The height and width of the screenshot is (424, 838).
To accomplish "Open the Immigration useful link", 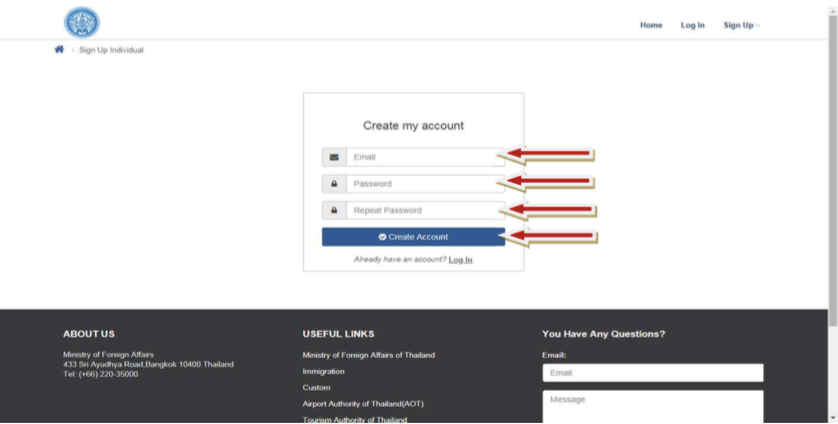I will 323,371.
